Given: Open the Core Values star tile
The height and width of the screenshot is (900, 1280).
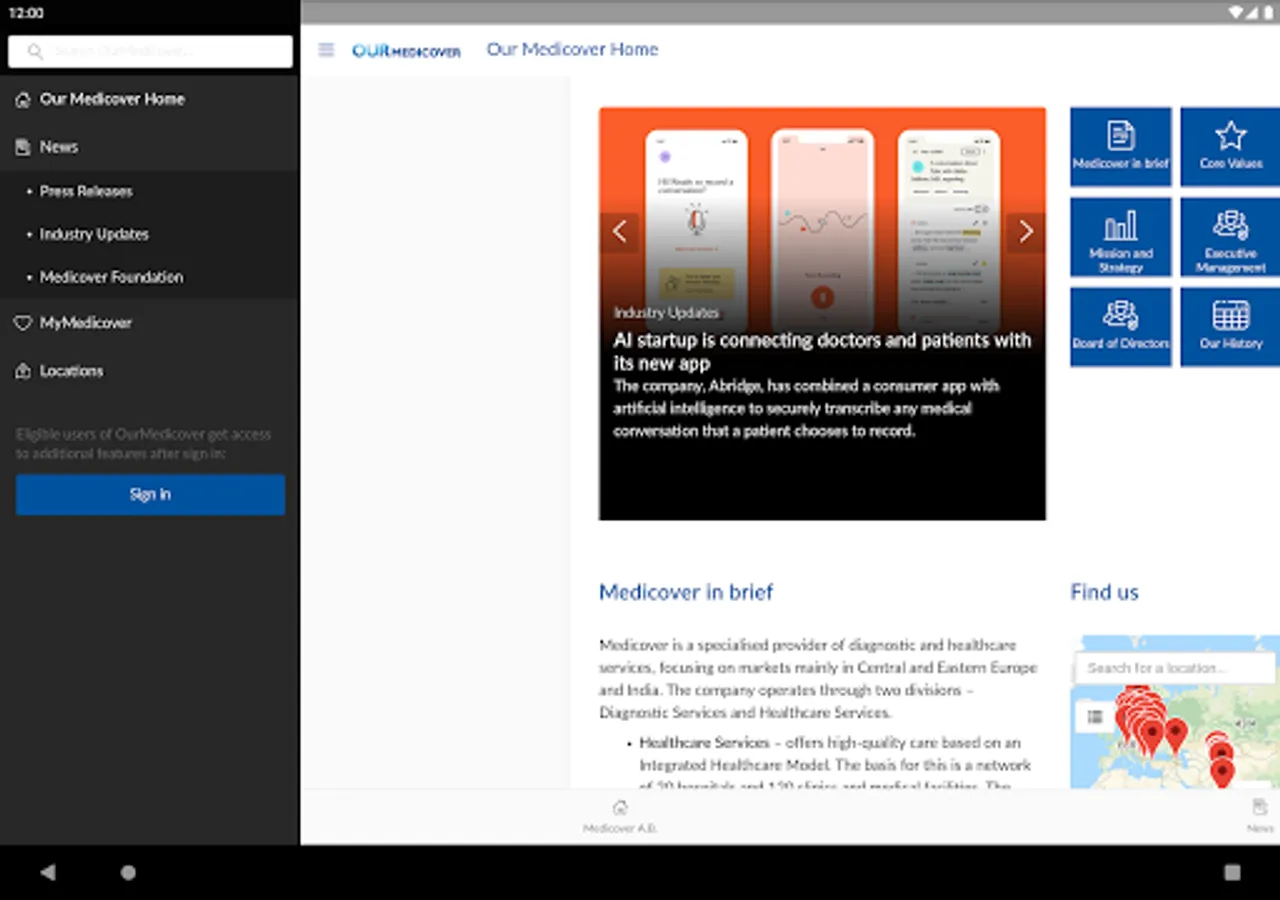Looking at the screenshot, I should click(x=1230, y=147).
